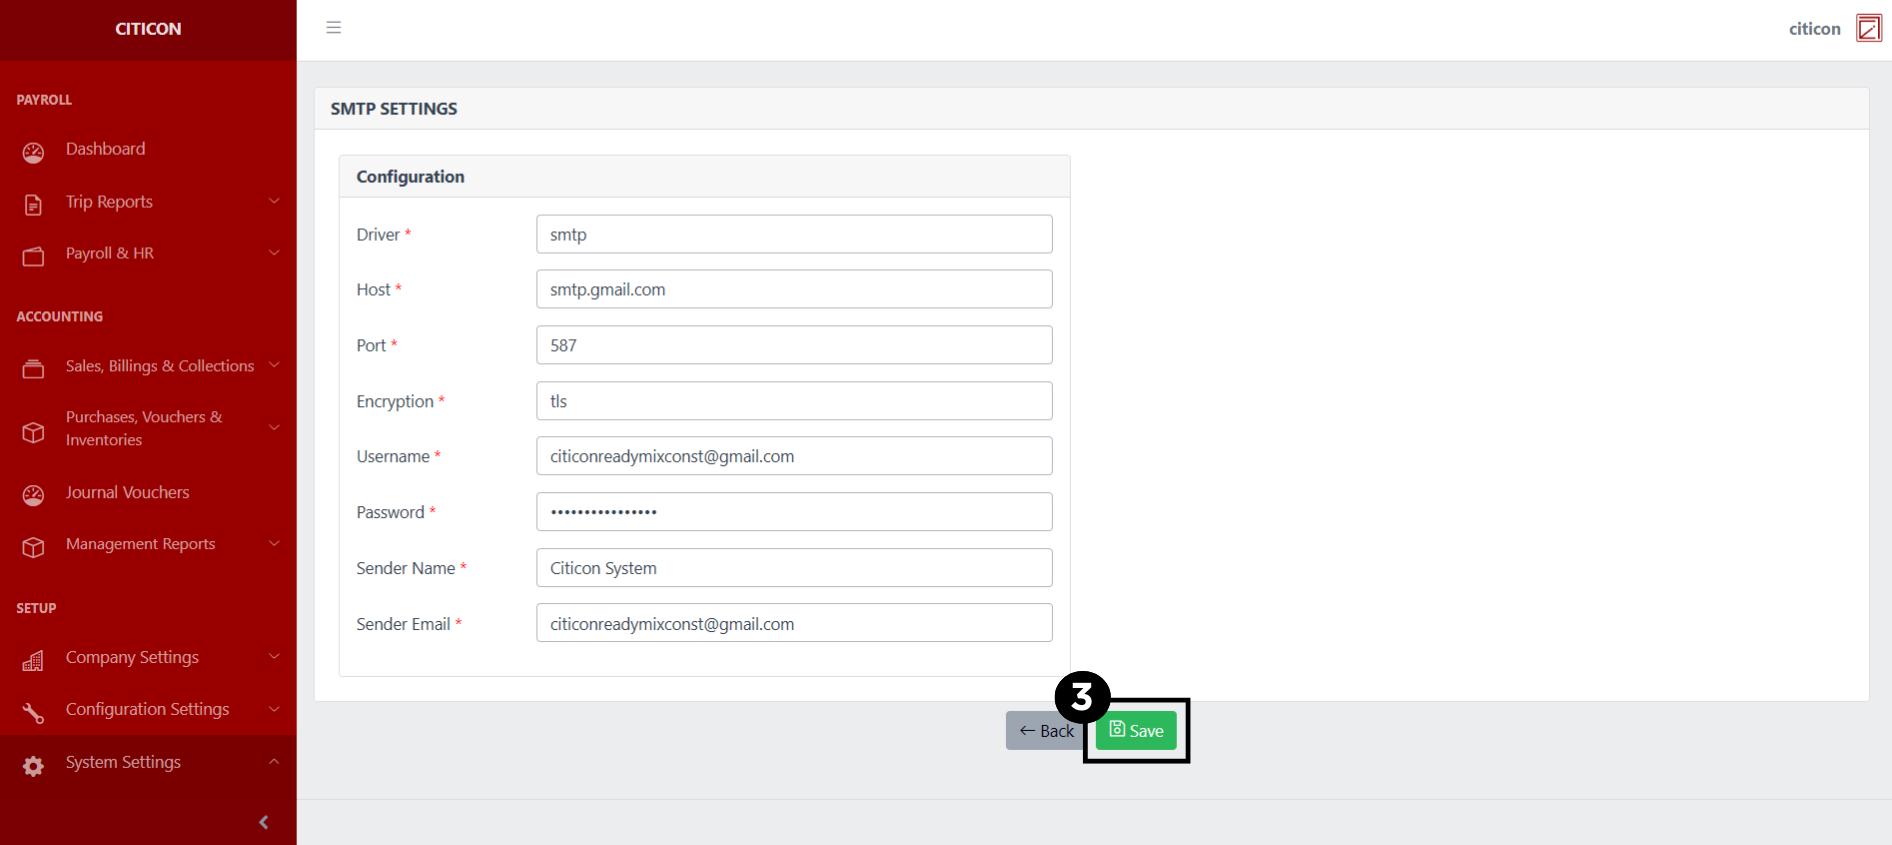The width and height of the screenshot is (1892, 845).
Task: Open the Company Settings menu
Action: (x=148, y=657)
